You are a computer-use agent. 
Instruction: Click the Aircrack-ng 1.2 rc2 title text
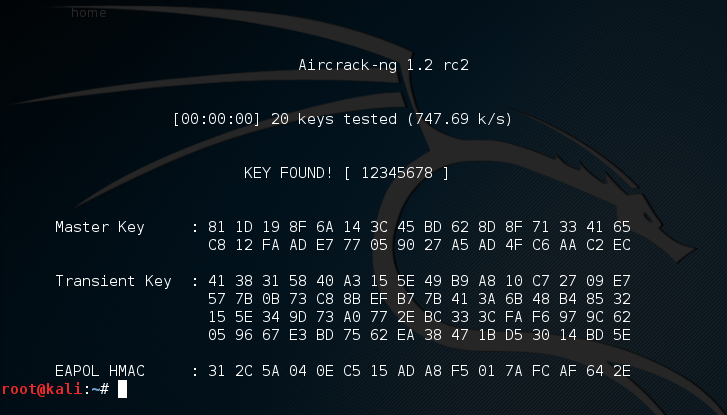pyautogui.click(x=384, y=65)
